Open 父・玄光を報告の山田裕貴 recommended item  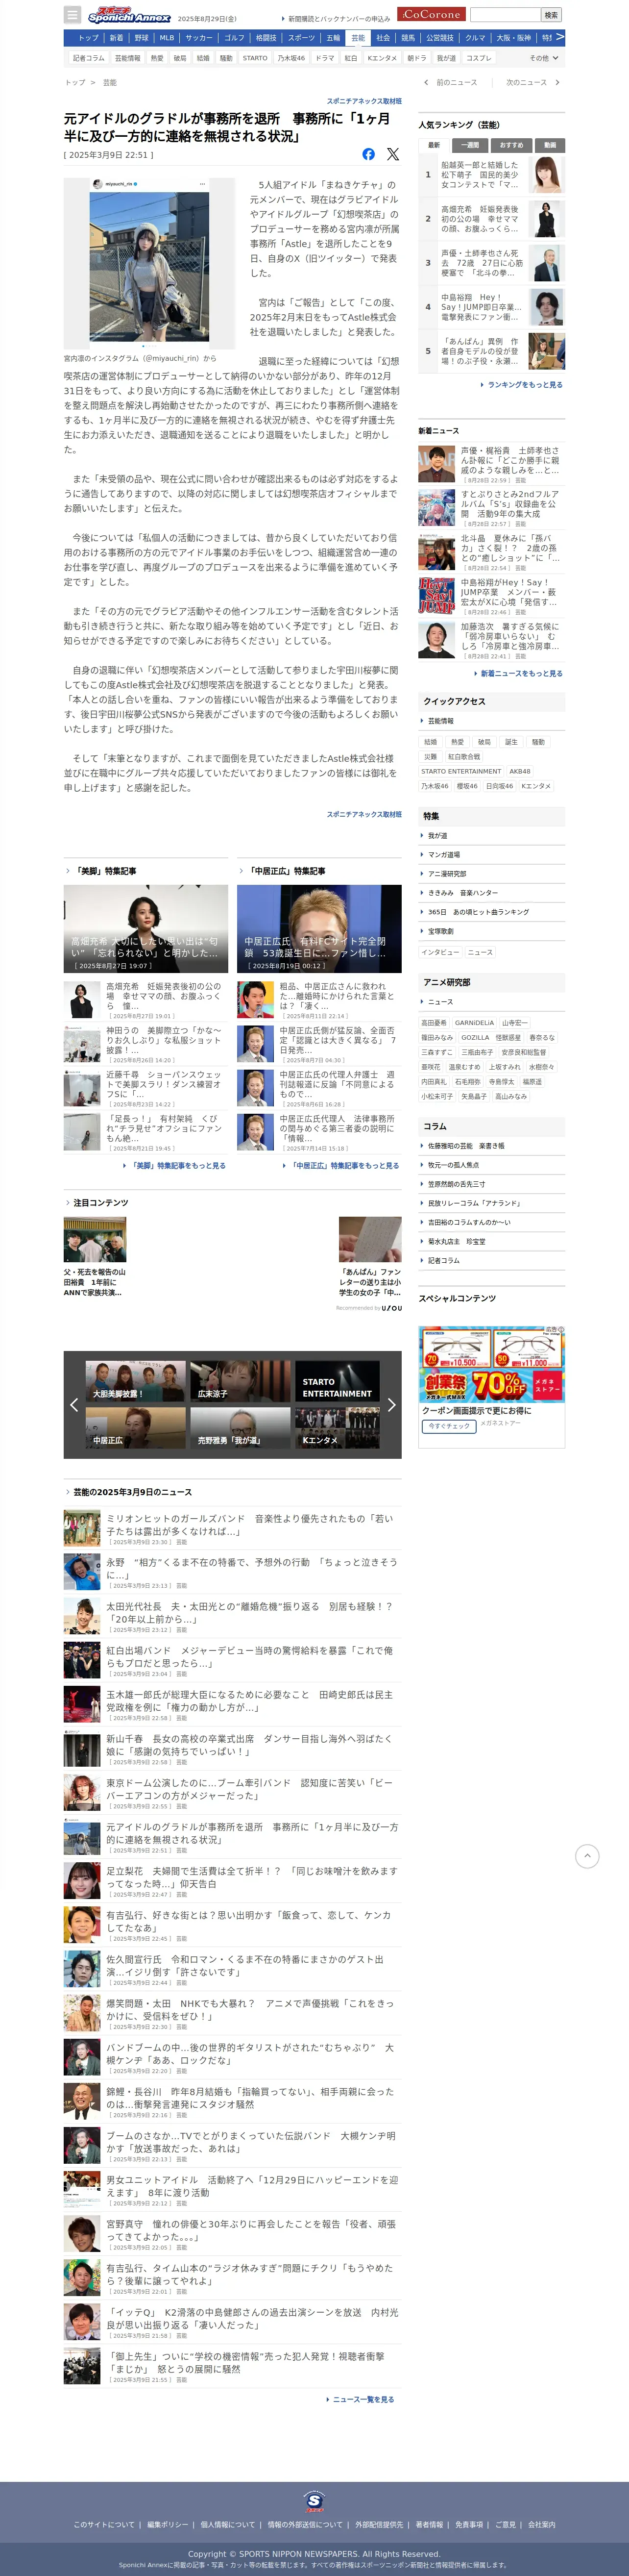(95, 1256)
